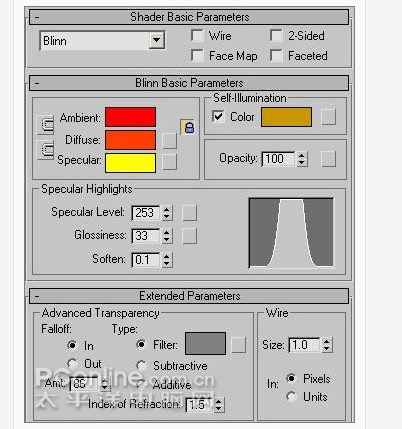
Task: Open the Specular color map button
Action: (169, 162)
